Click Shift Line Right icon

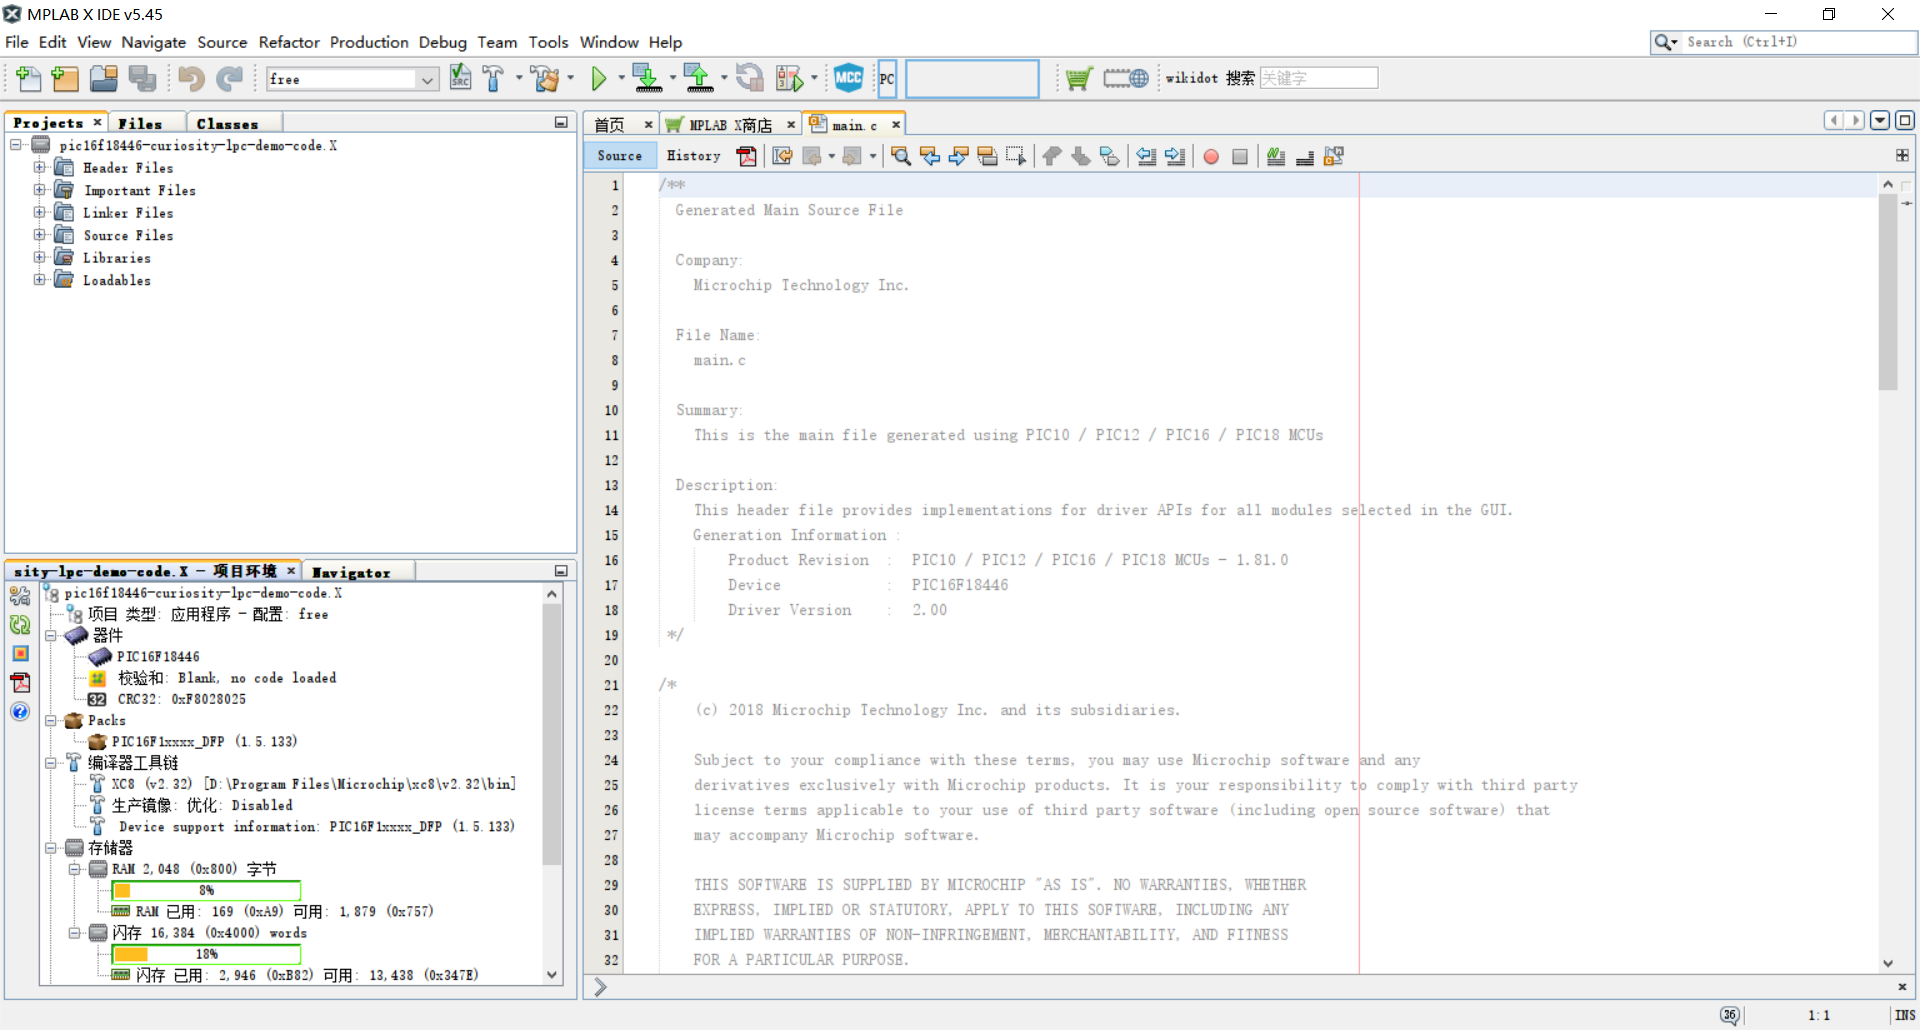(1175, 156)
